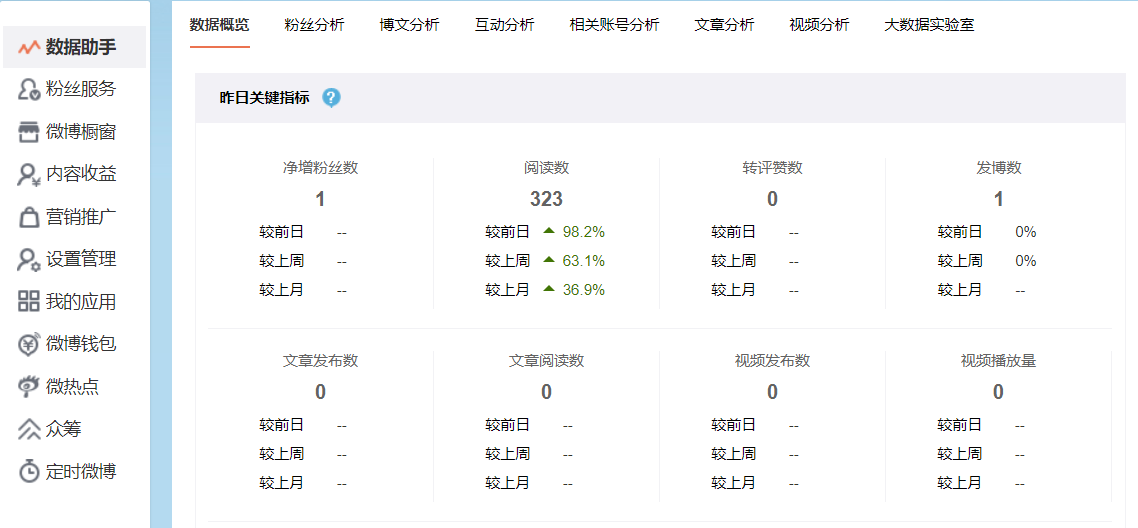The width and height of the screenshot is (1138, 528).
Task: Click the 内容收益 icon in sidebar
Action: [29, 175]
